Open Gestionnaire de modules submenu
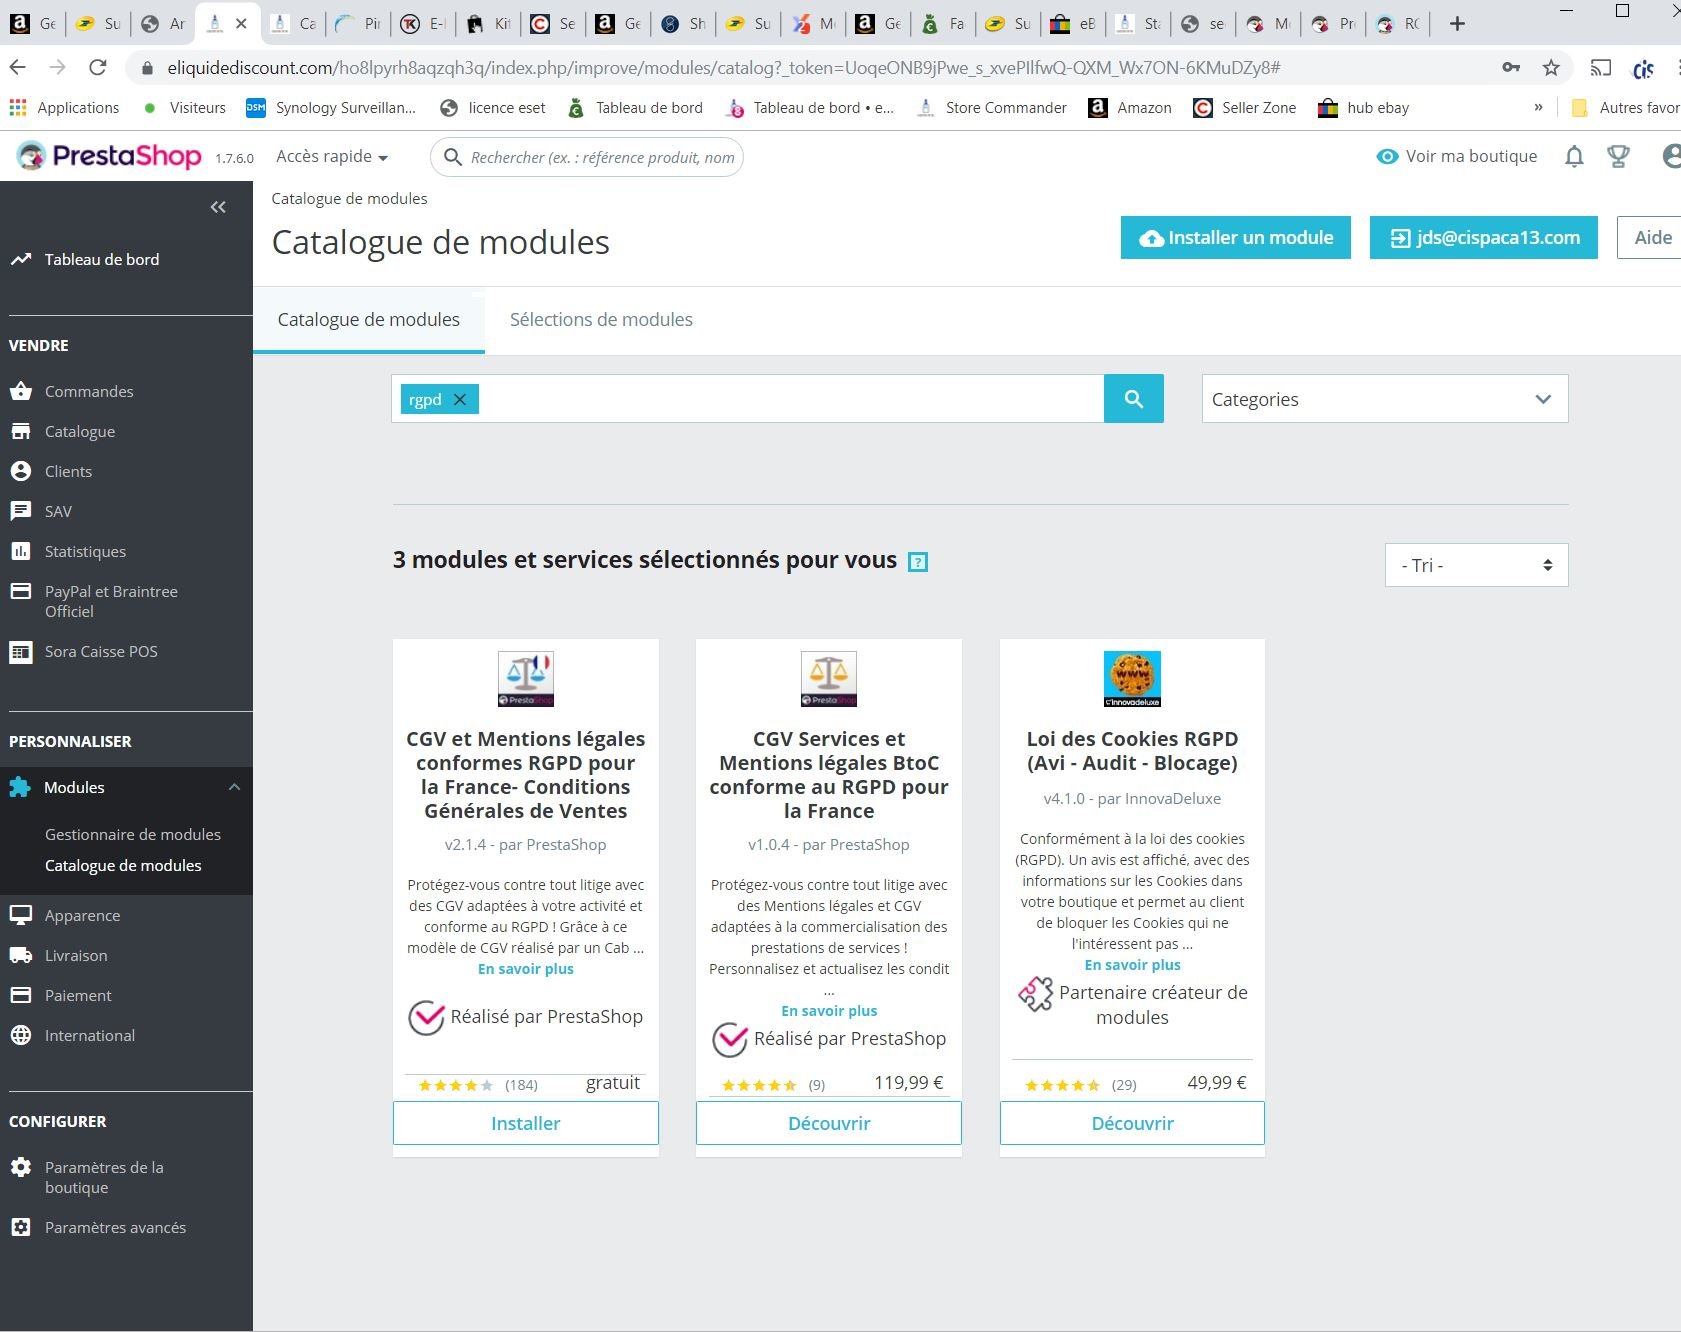Screen dimensions: 1681x1332 tap(133, 834)
